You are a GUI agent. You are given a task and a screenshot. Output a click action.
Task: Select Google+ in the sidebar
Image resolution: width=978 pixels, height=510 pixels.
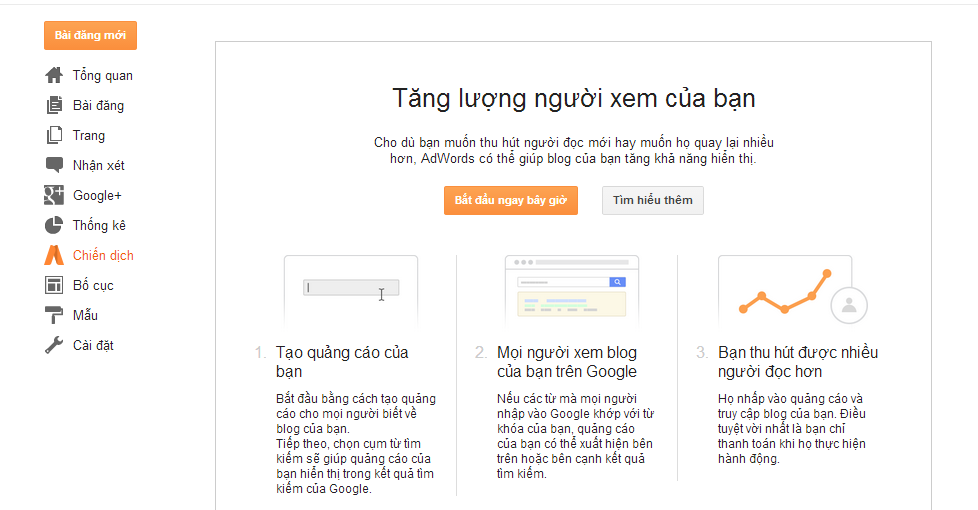(x=97, y=195)
